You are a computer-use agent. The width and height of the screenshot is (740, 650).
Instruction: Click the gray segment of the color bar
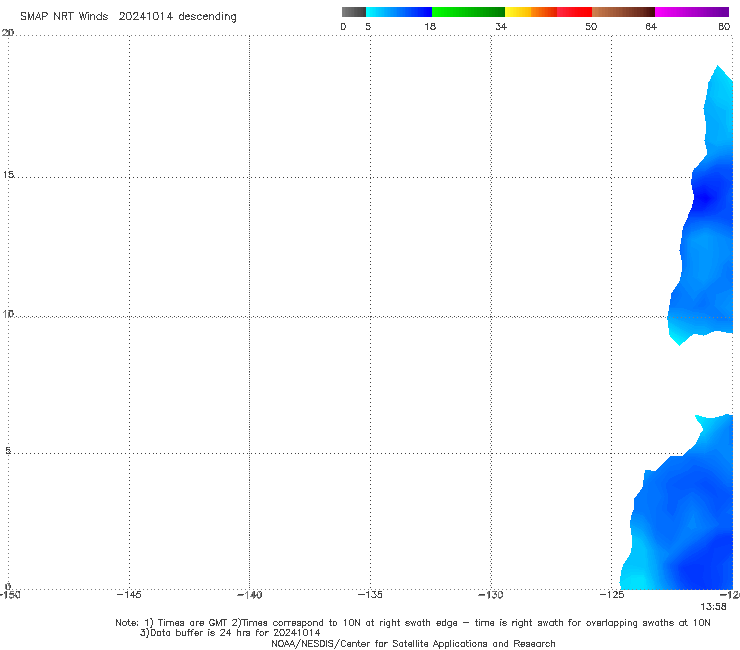[x=354, y=12]
